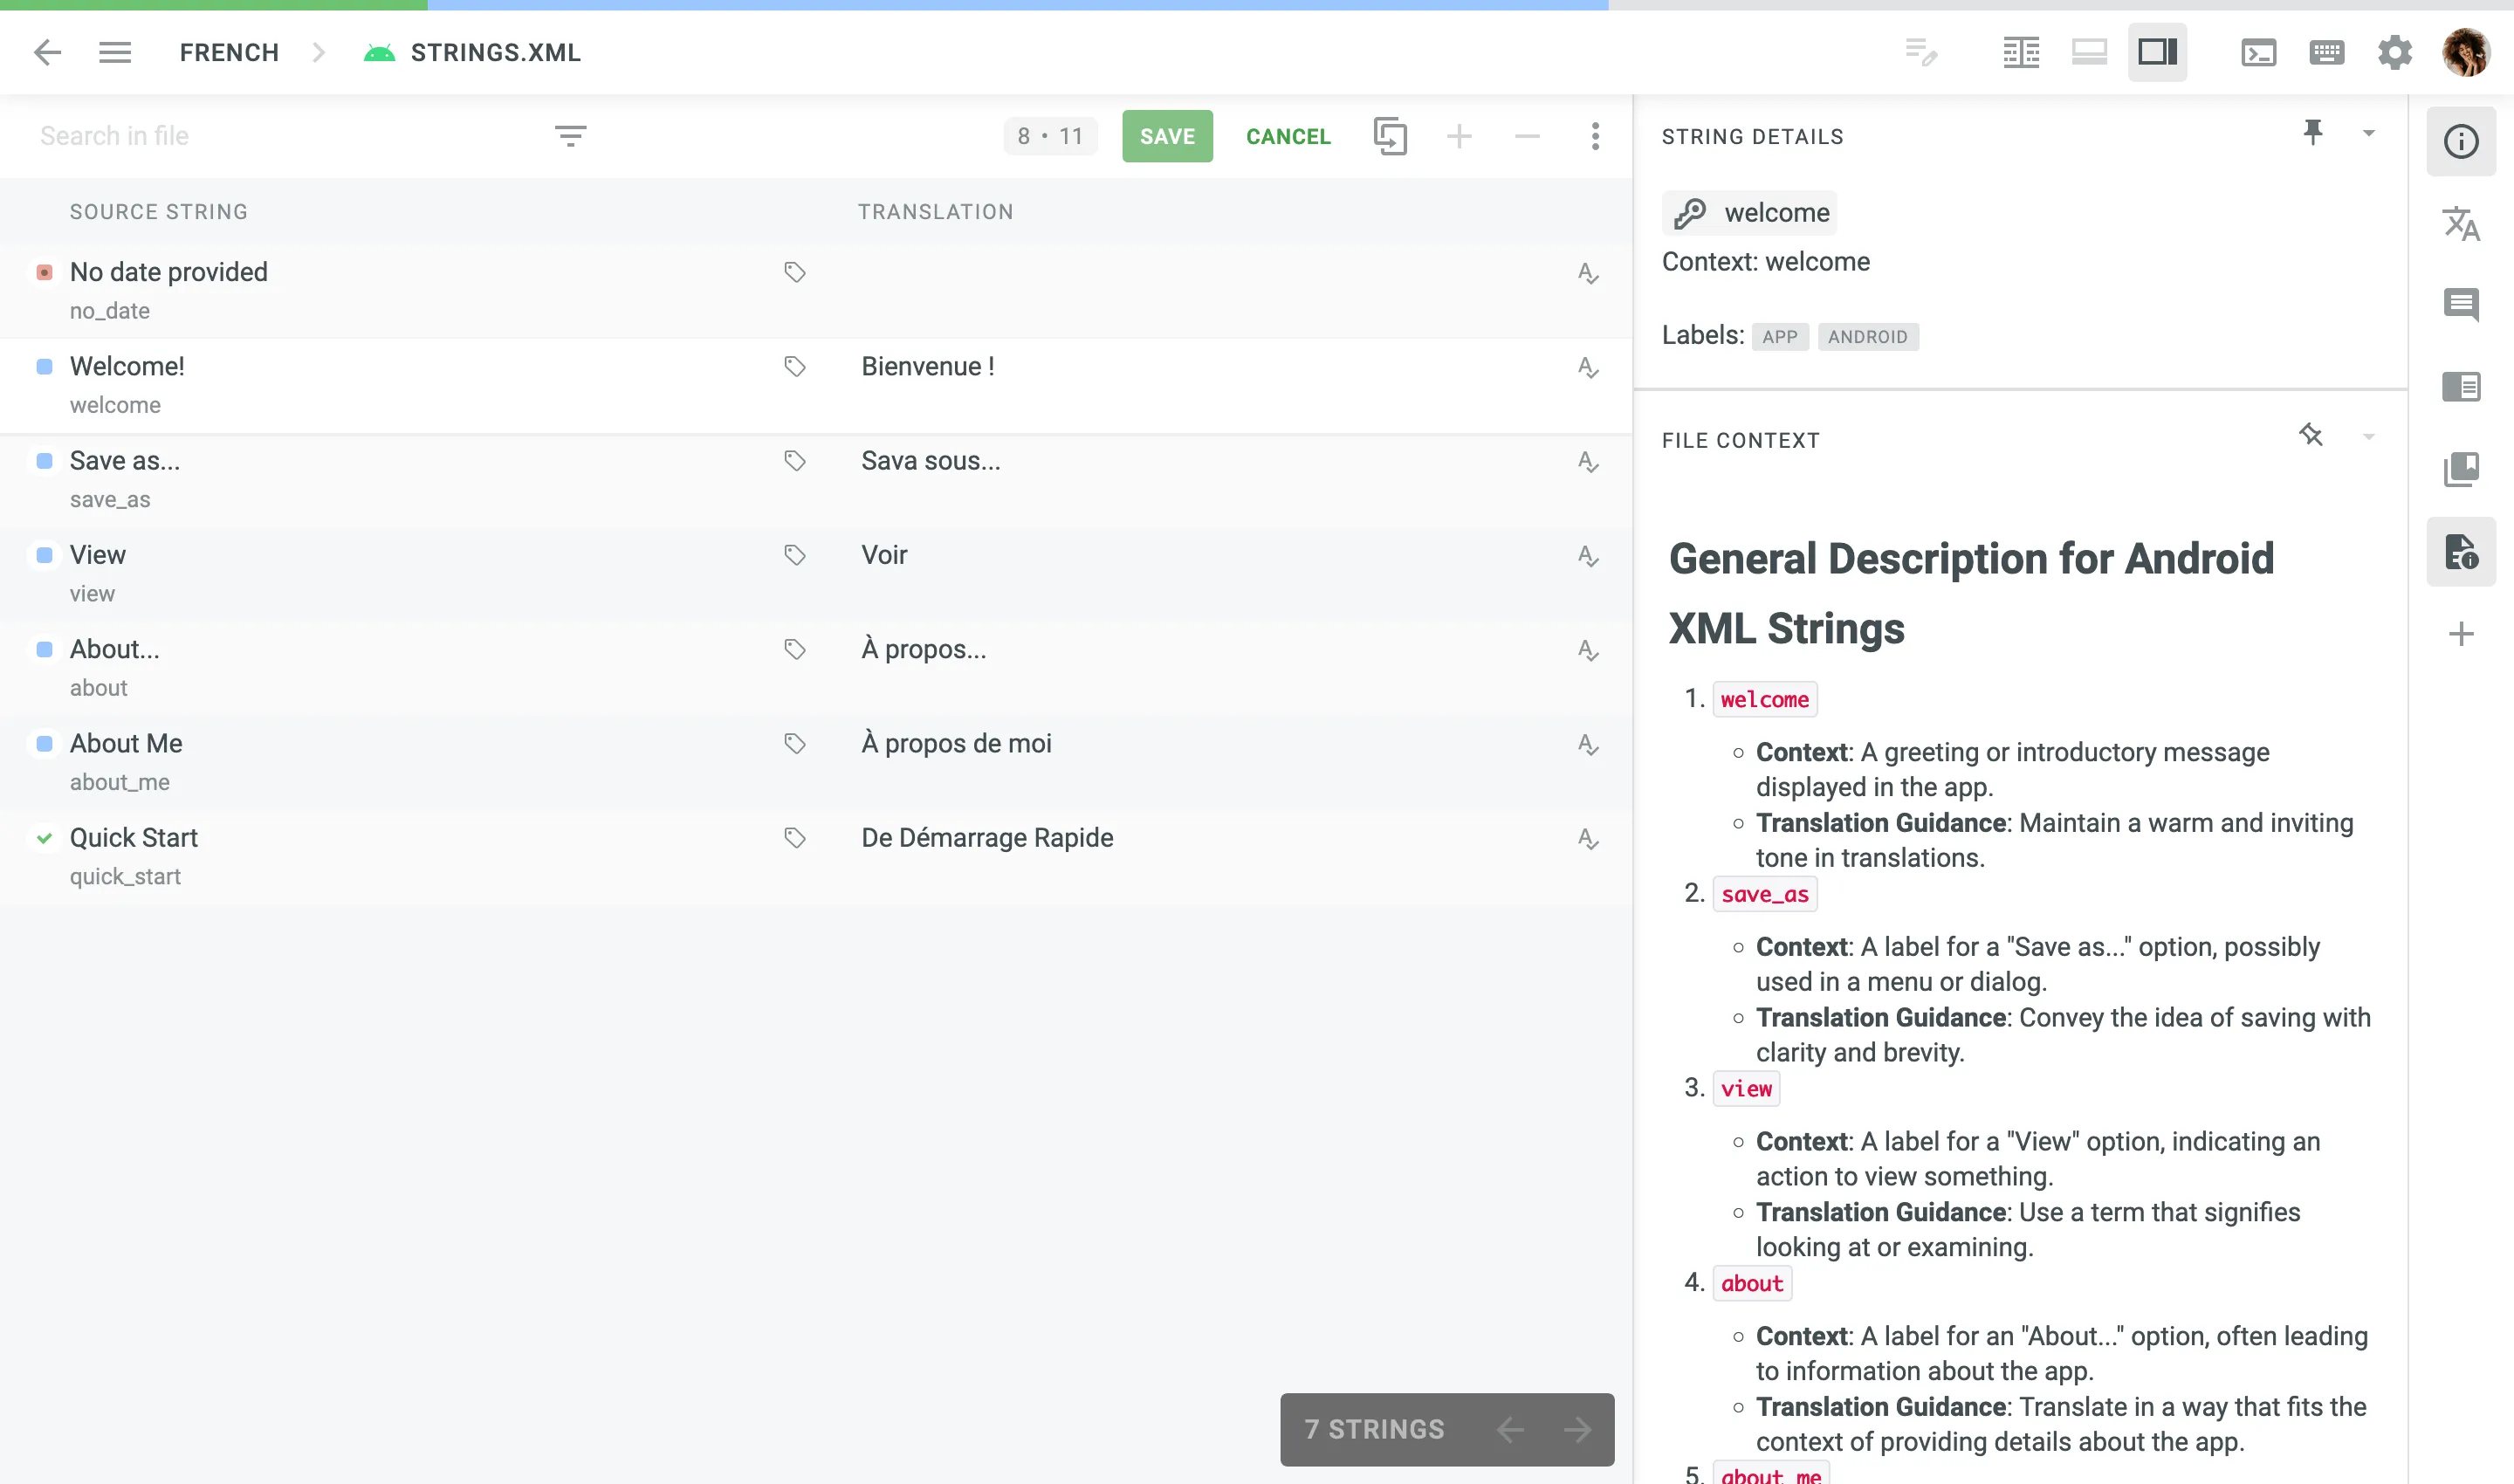2514x1484 pixels.
Task: Click the comments panel icon
Action: coord(2461,304)
